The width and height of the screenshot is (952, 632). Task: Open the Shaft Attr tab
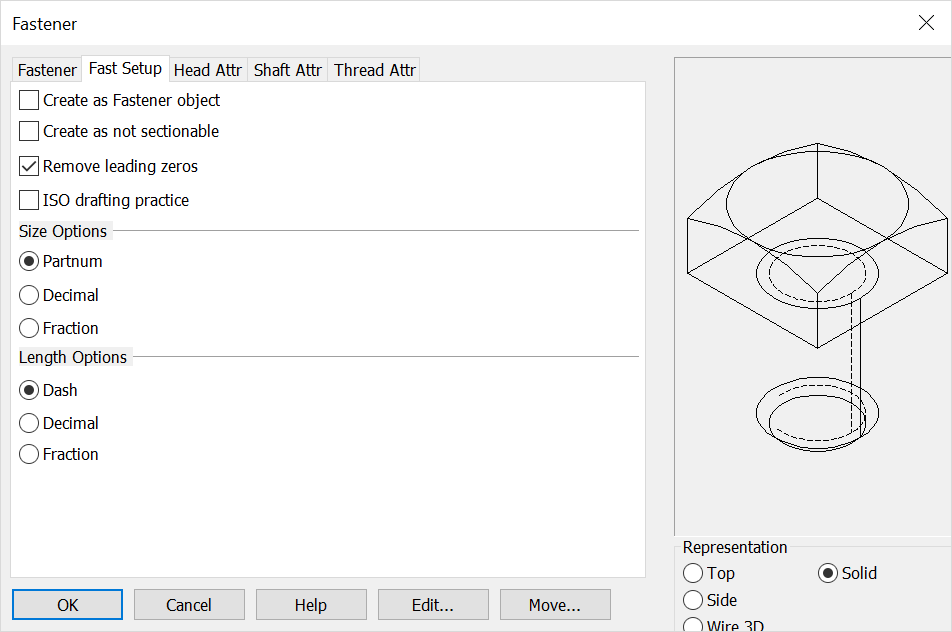(x=287, y=69)
